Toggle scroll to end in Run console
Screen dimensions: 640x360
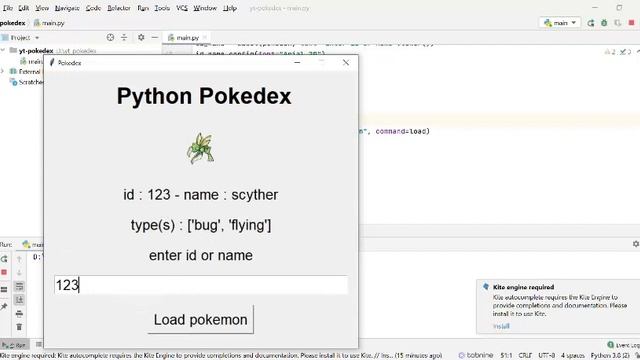(x=19, y=300)
